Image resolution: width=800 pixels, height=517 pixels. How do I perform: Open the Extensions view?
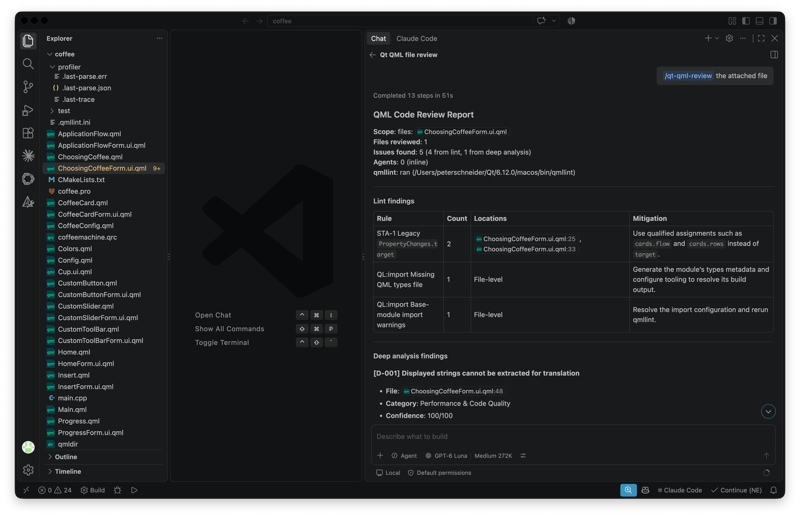[28, 133]
